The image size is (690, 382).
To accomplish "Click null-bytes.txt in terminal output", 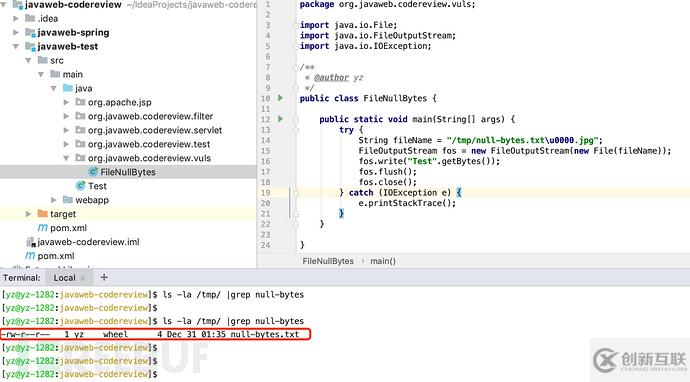I will click(264, 334).
